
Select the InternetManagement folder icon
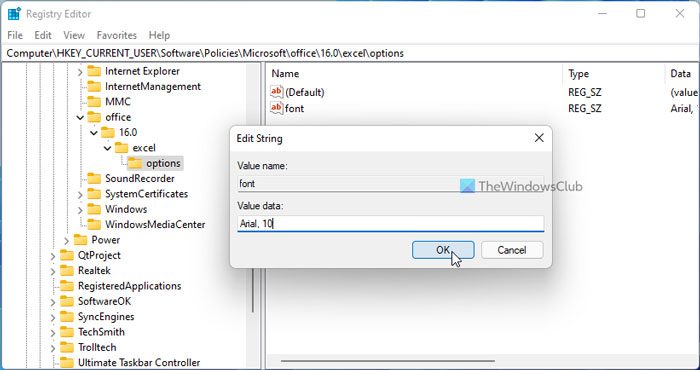tap(94, 86)
